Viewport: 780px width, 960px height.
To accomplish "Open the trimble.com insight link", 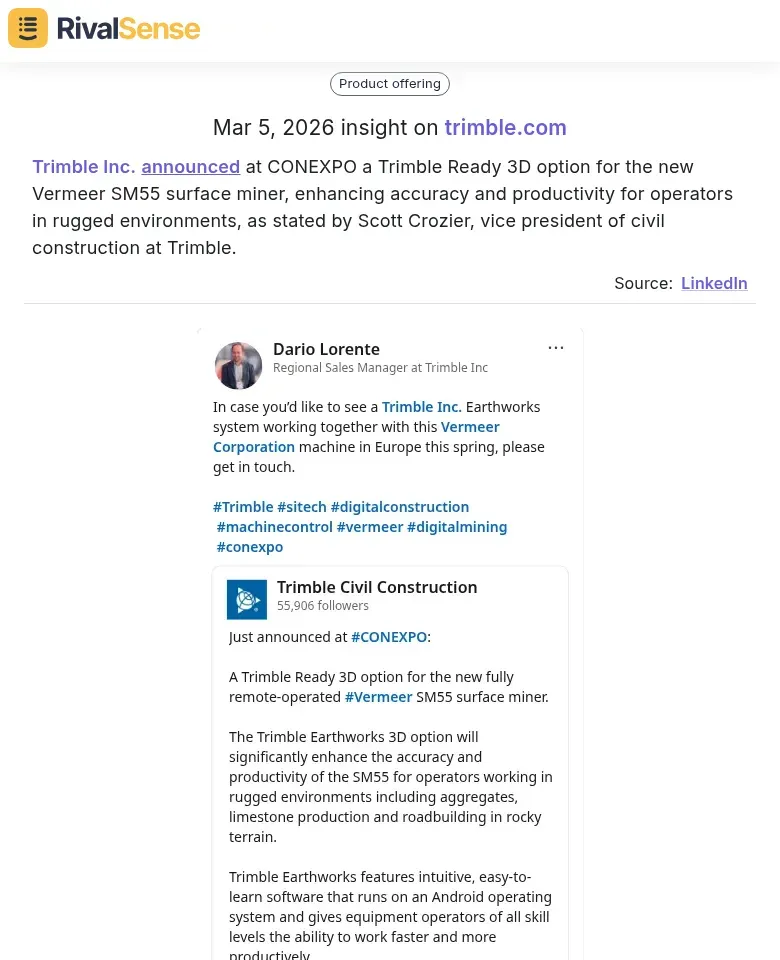I will tap(505, 127).
